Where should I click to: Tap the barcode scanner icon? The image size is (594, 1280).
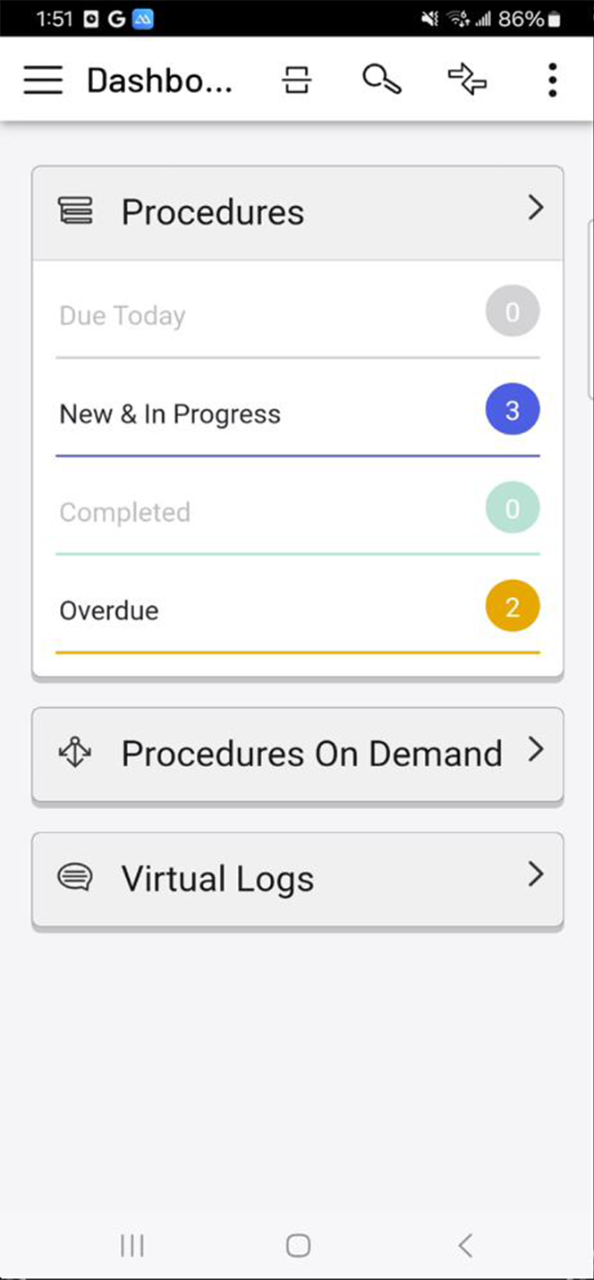[296, 80]
